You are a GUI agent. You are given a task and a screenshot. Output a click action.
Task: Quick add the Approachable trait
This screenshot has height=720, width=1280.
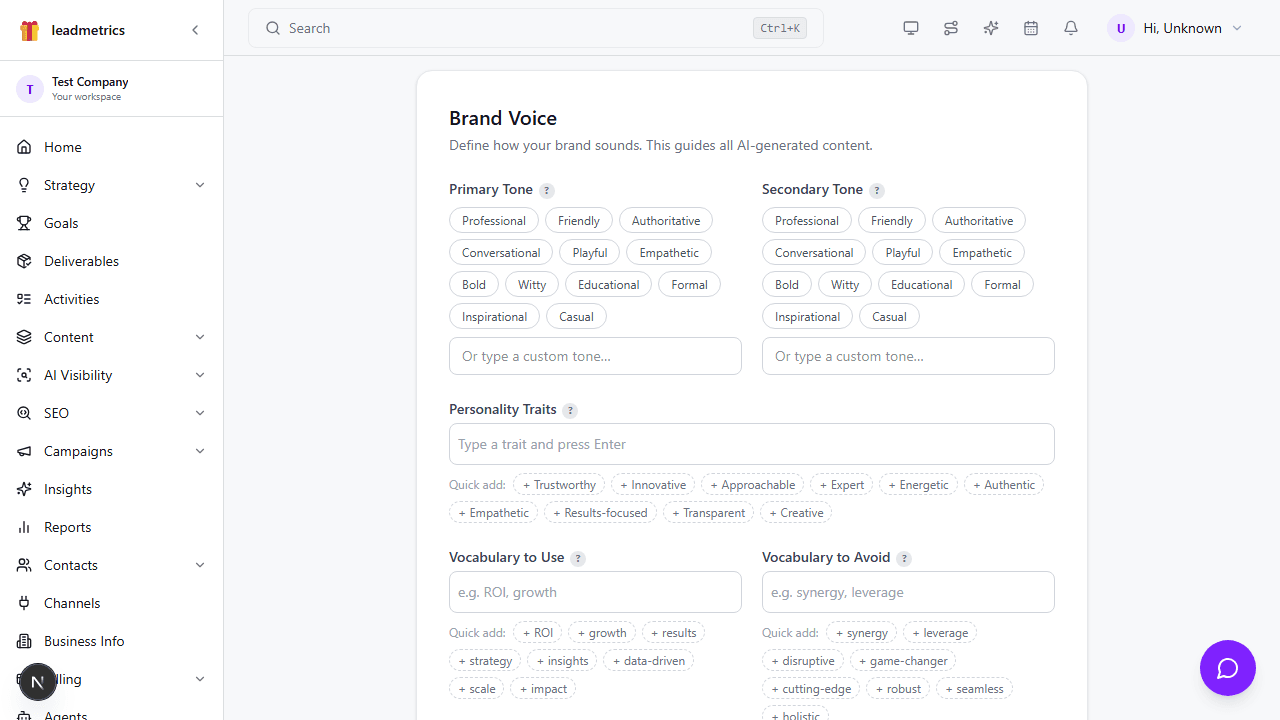pos(752,485)
